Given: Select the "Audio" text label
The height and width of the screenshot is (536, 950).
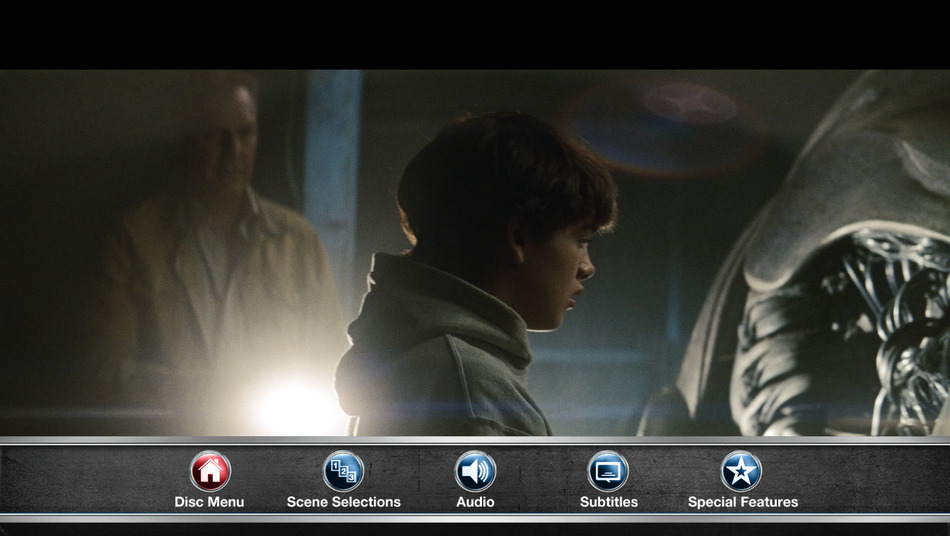Looking at the screenshot, I should pyautogui.click(x=475, y=502).
